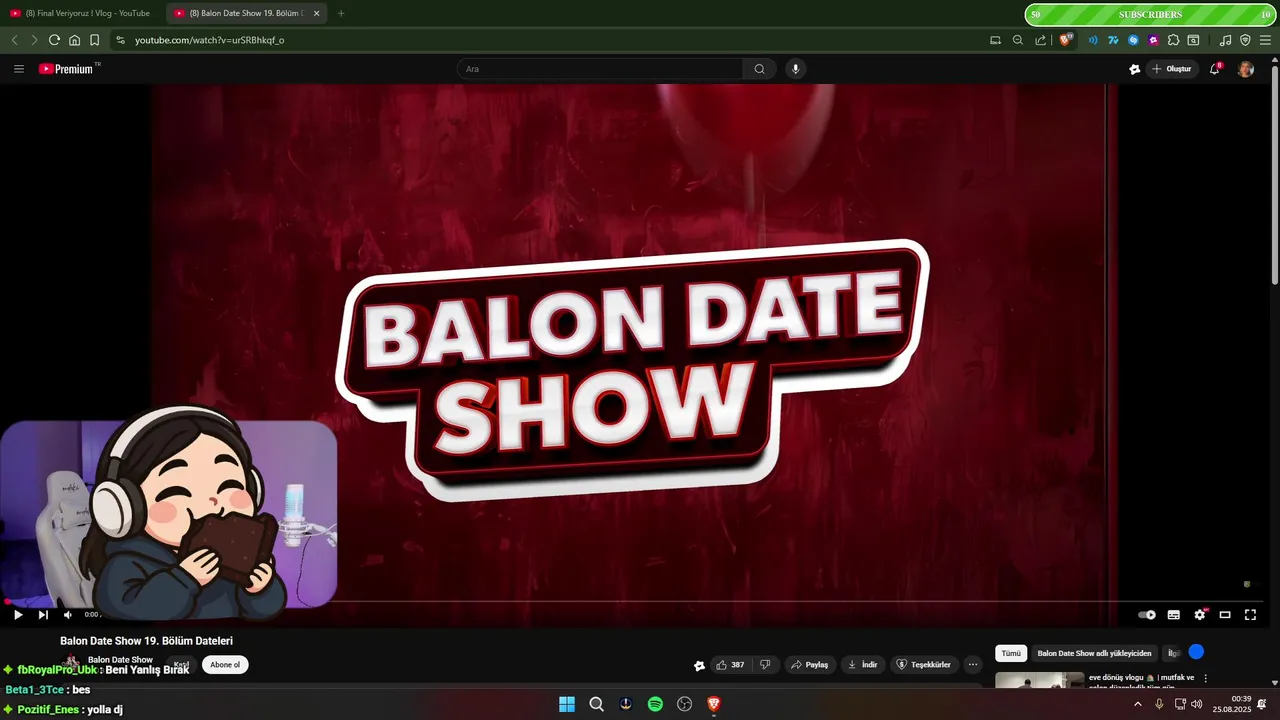Play the Balon Date Show video
The width and height of the screenshot is (1280, 720).
click(17, 615)
